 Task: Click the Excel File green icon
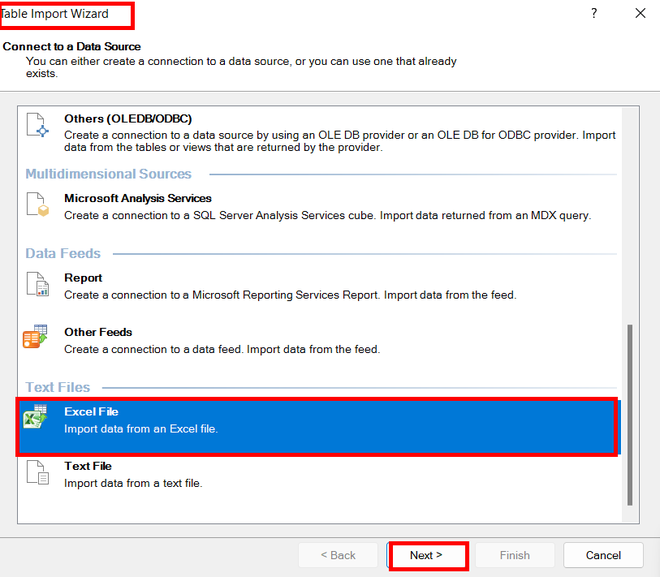pos(35,416)
